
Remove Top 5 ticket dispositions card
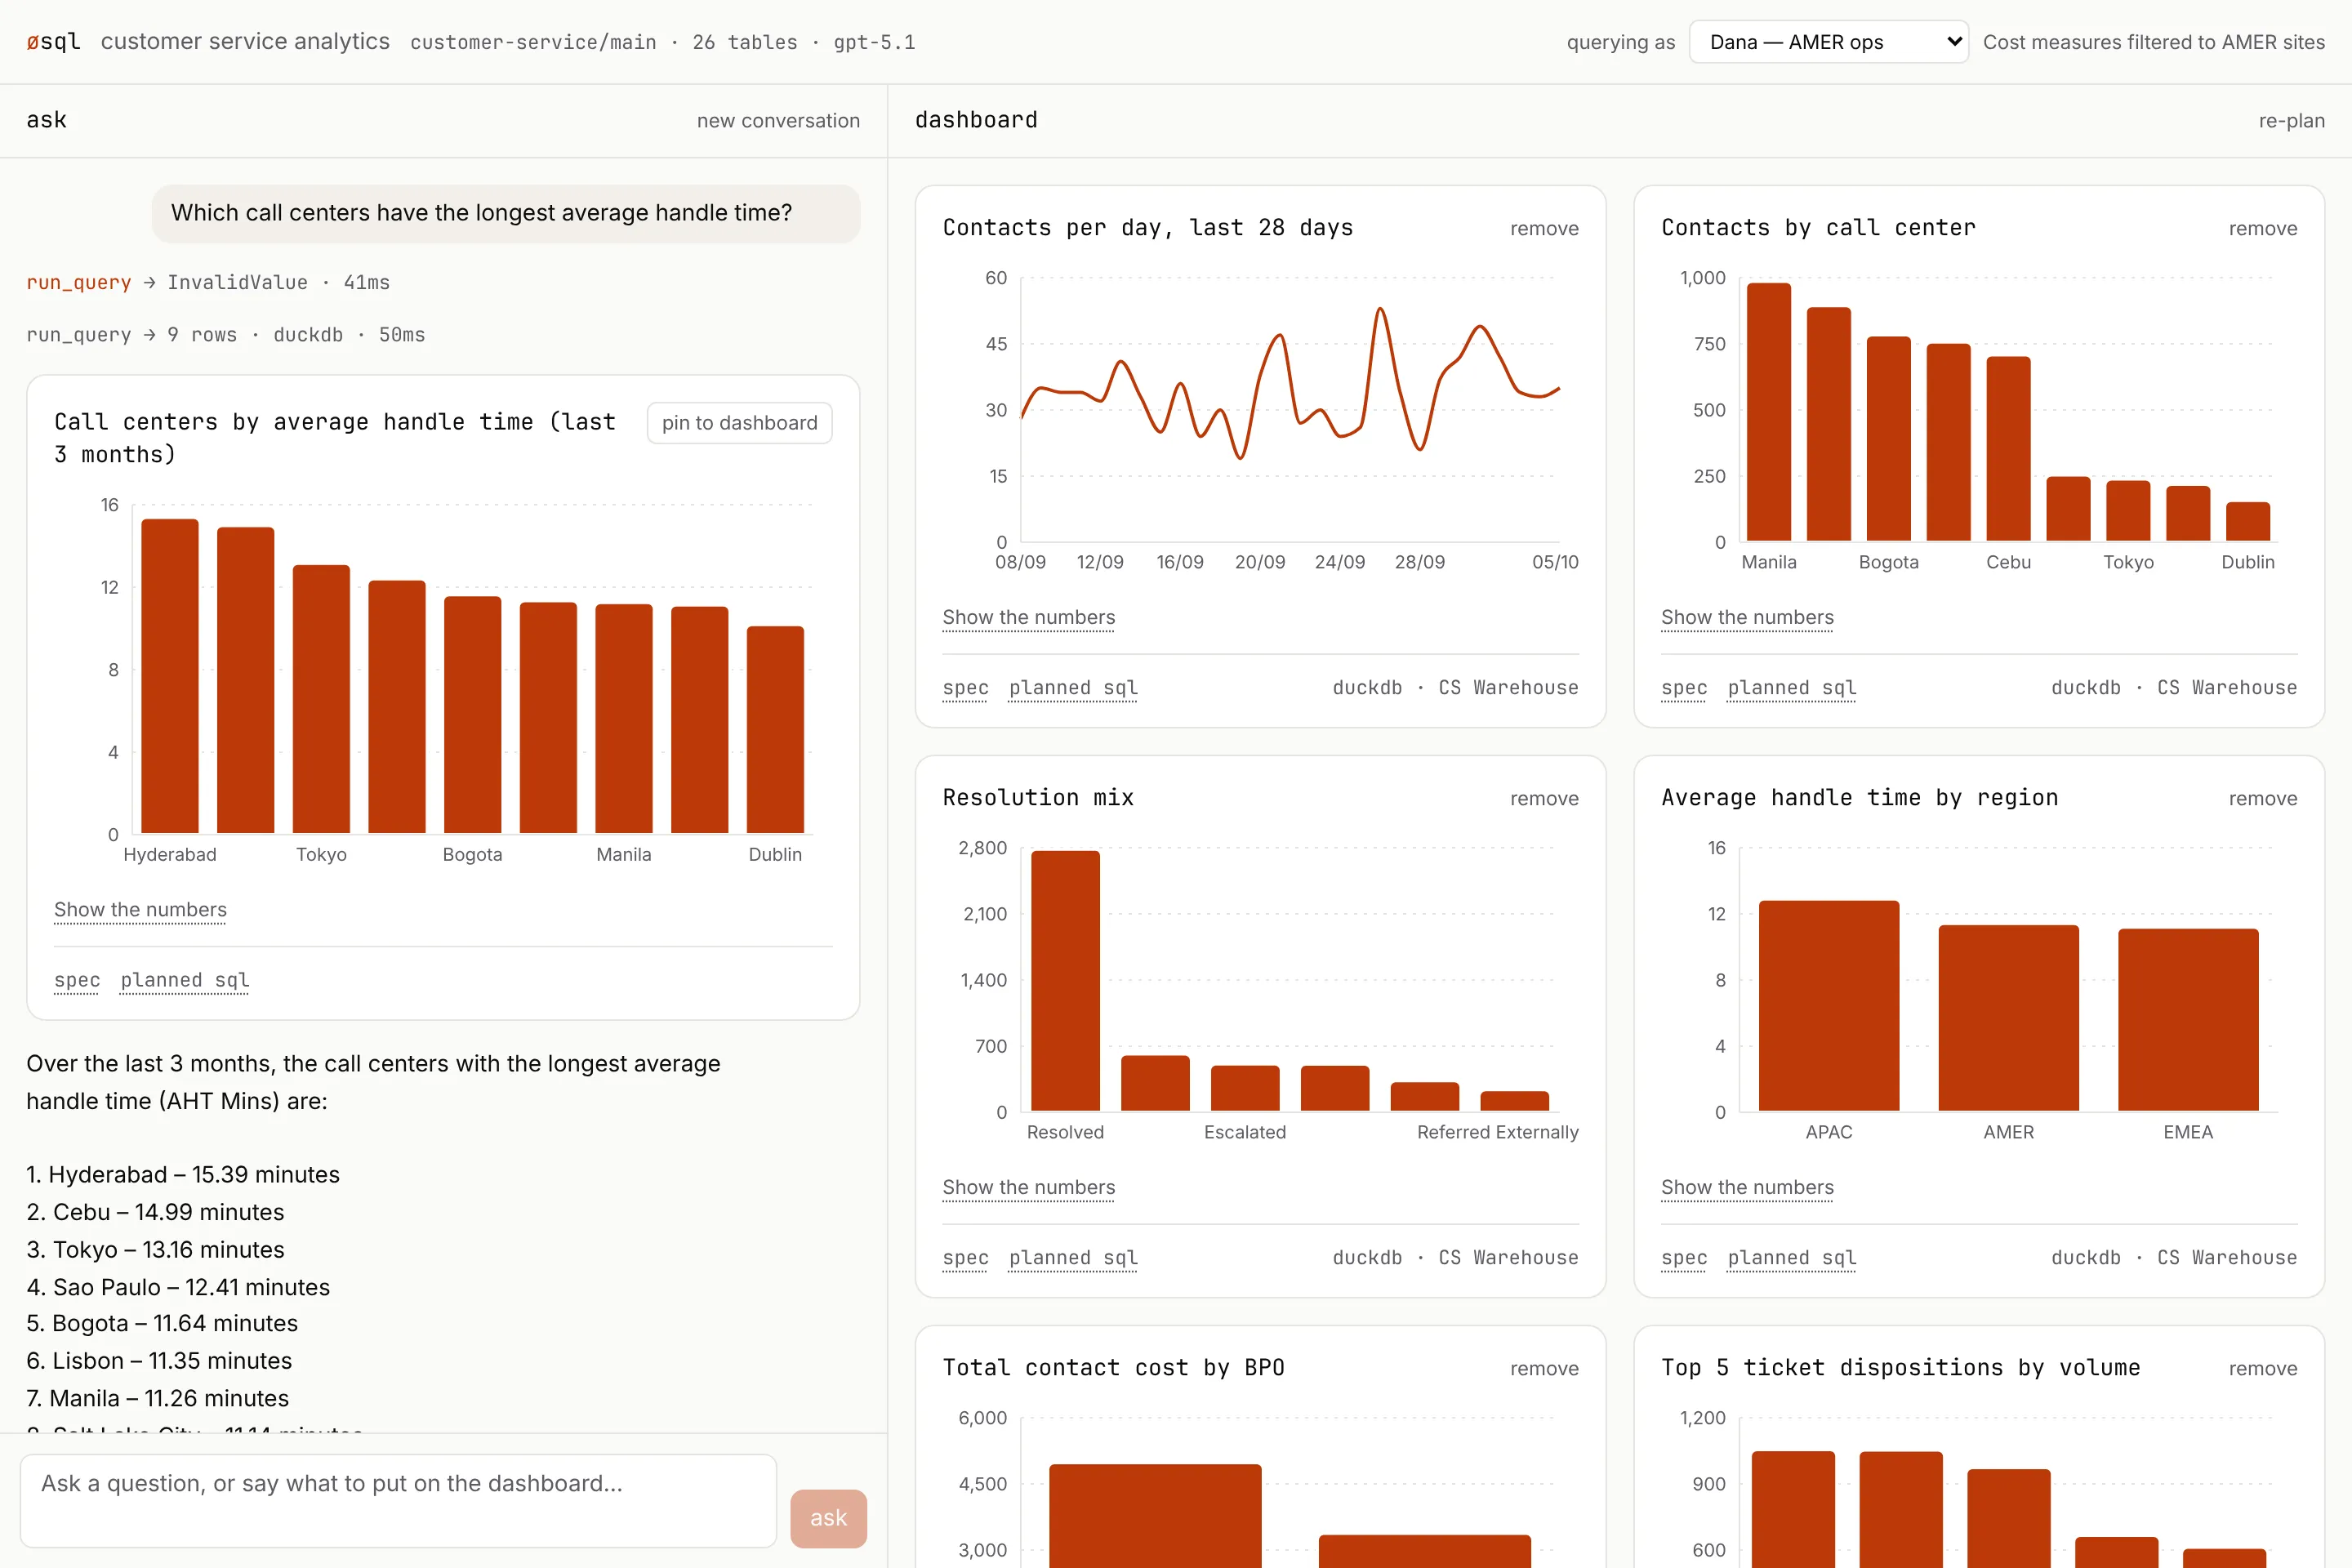[2262, 1368]
